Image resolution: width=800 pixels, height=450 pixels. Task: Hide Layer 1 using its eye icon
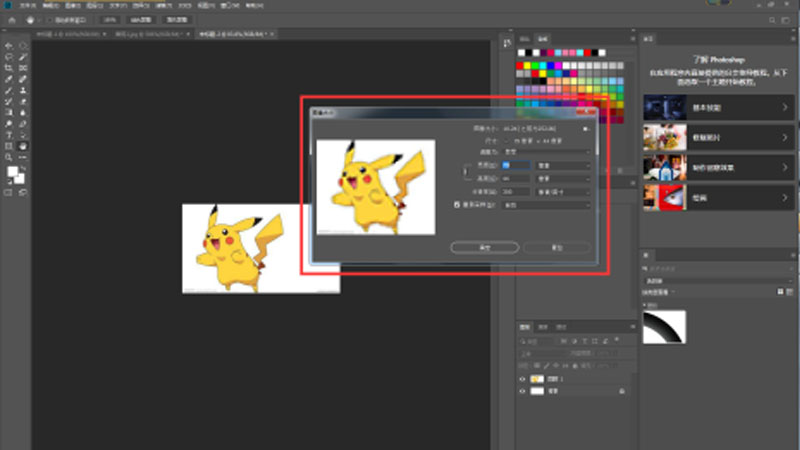coord(522,379)
